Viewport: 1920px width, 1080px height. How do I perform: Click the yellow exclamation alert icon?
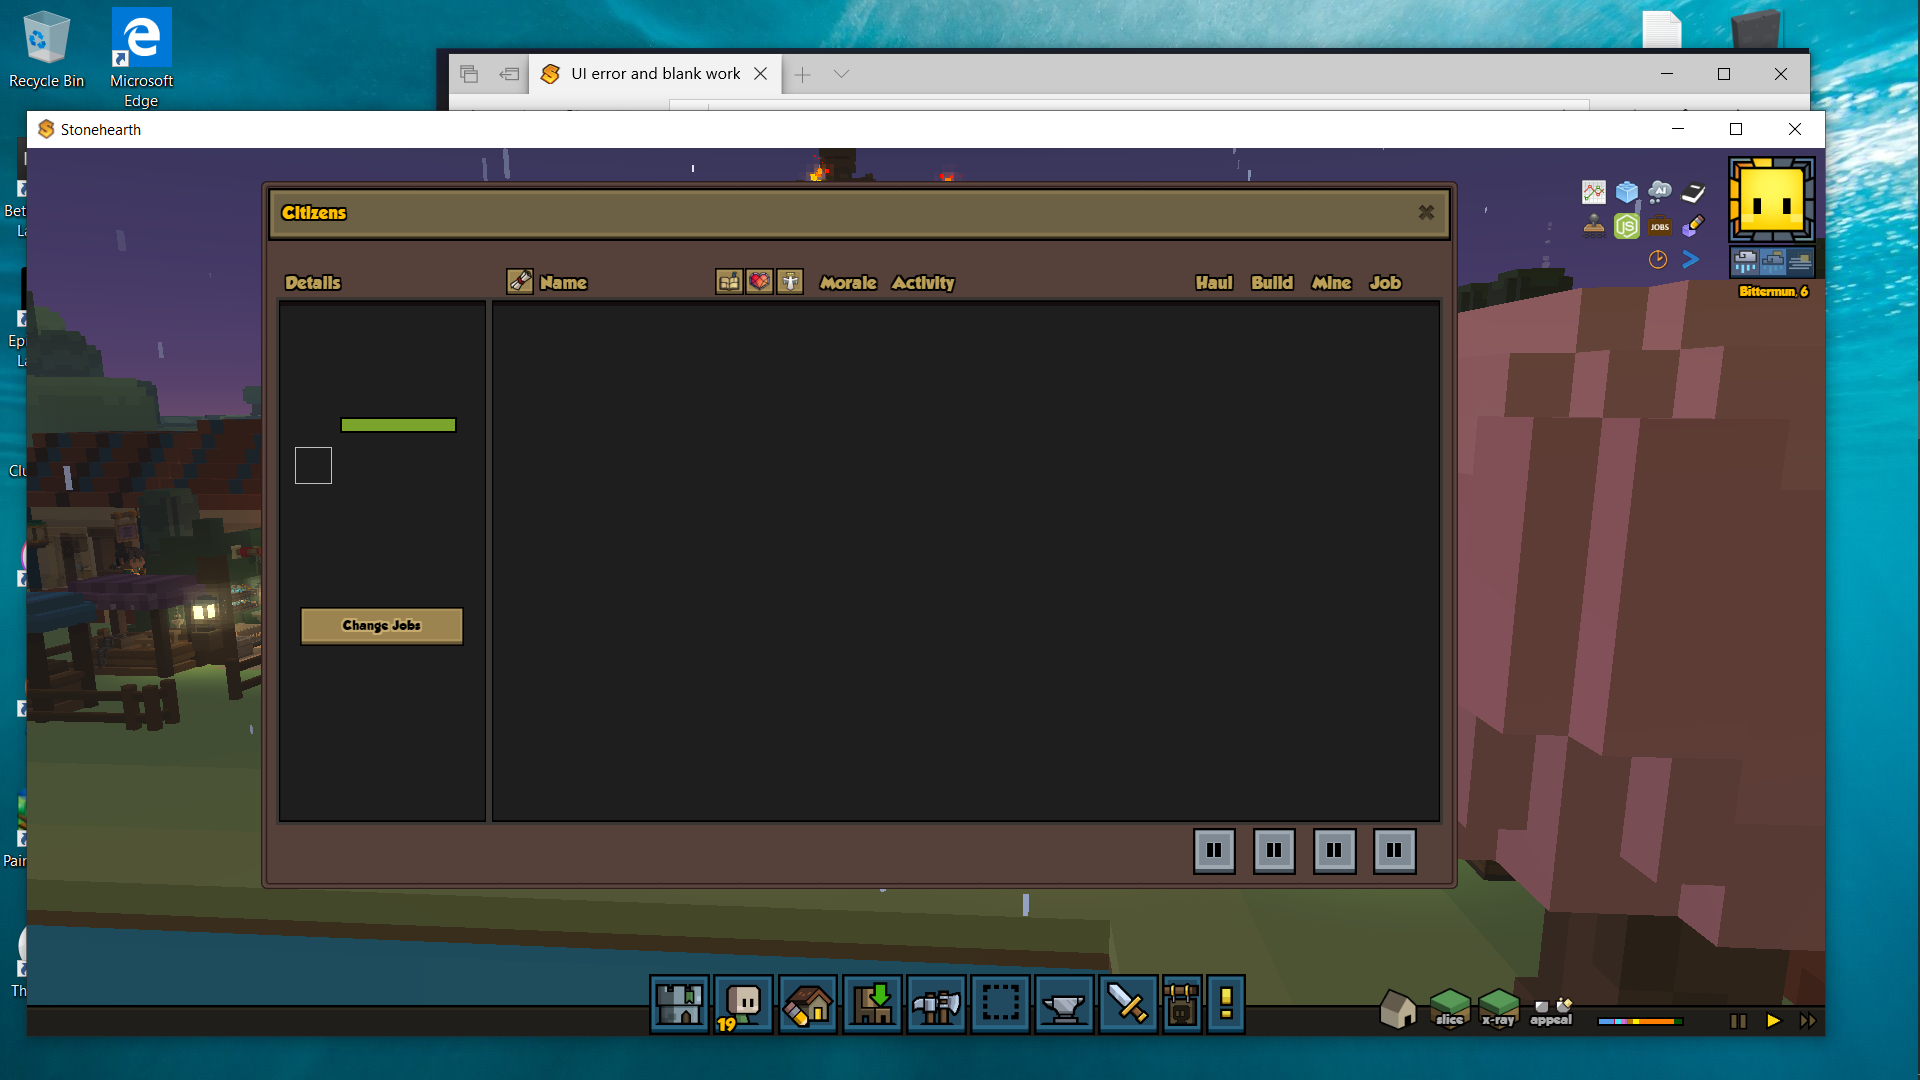tap(1226, 1004)
